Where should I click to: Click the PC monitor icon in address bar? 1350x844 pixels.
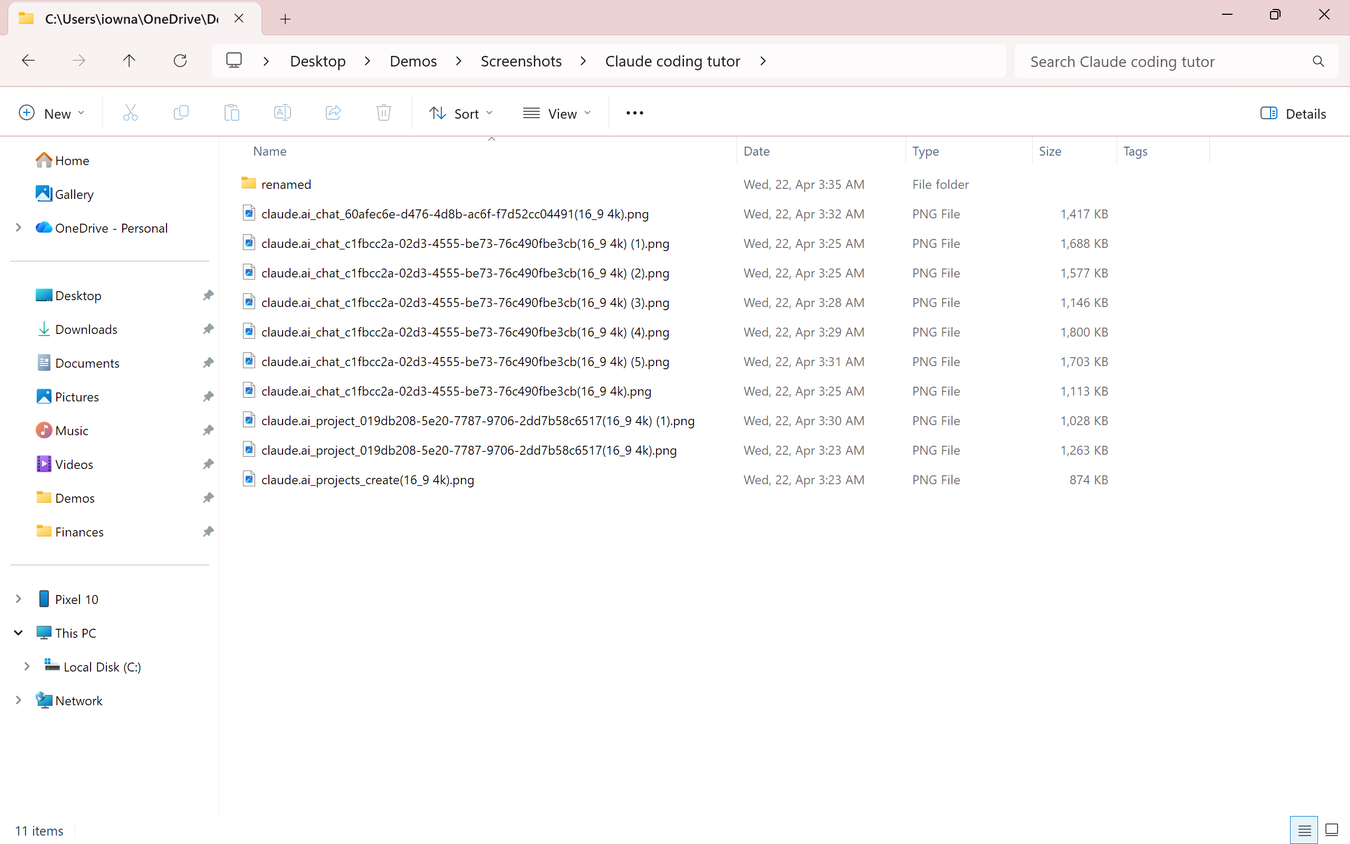(234, 61)
